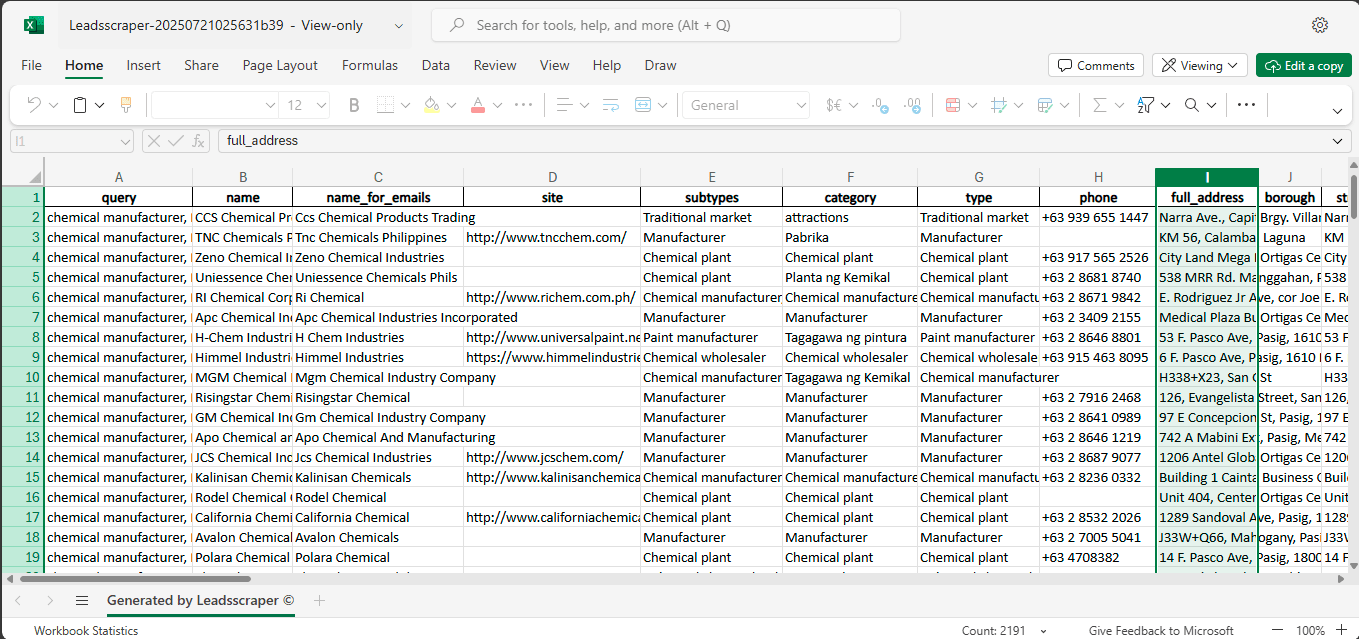Open the all sheets list icon
The height and width of the screenshot is (639, 1359).
coord(82,601)
